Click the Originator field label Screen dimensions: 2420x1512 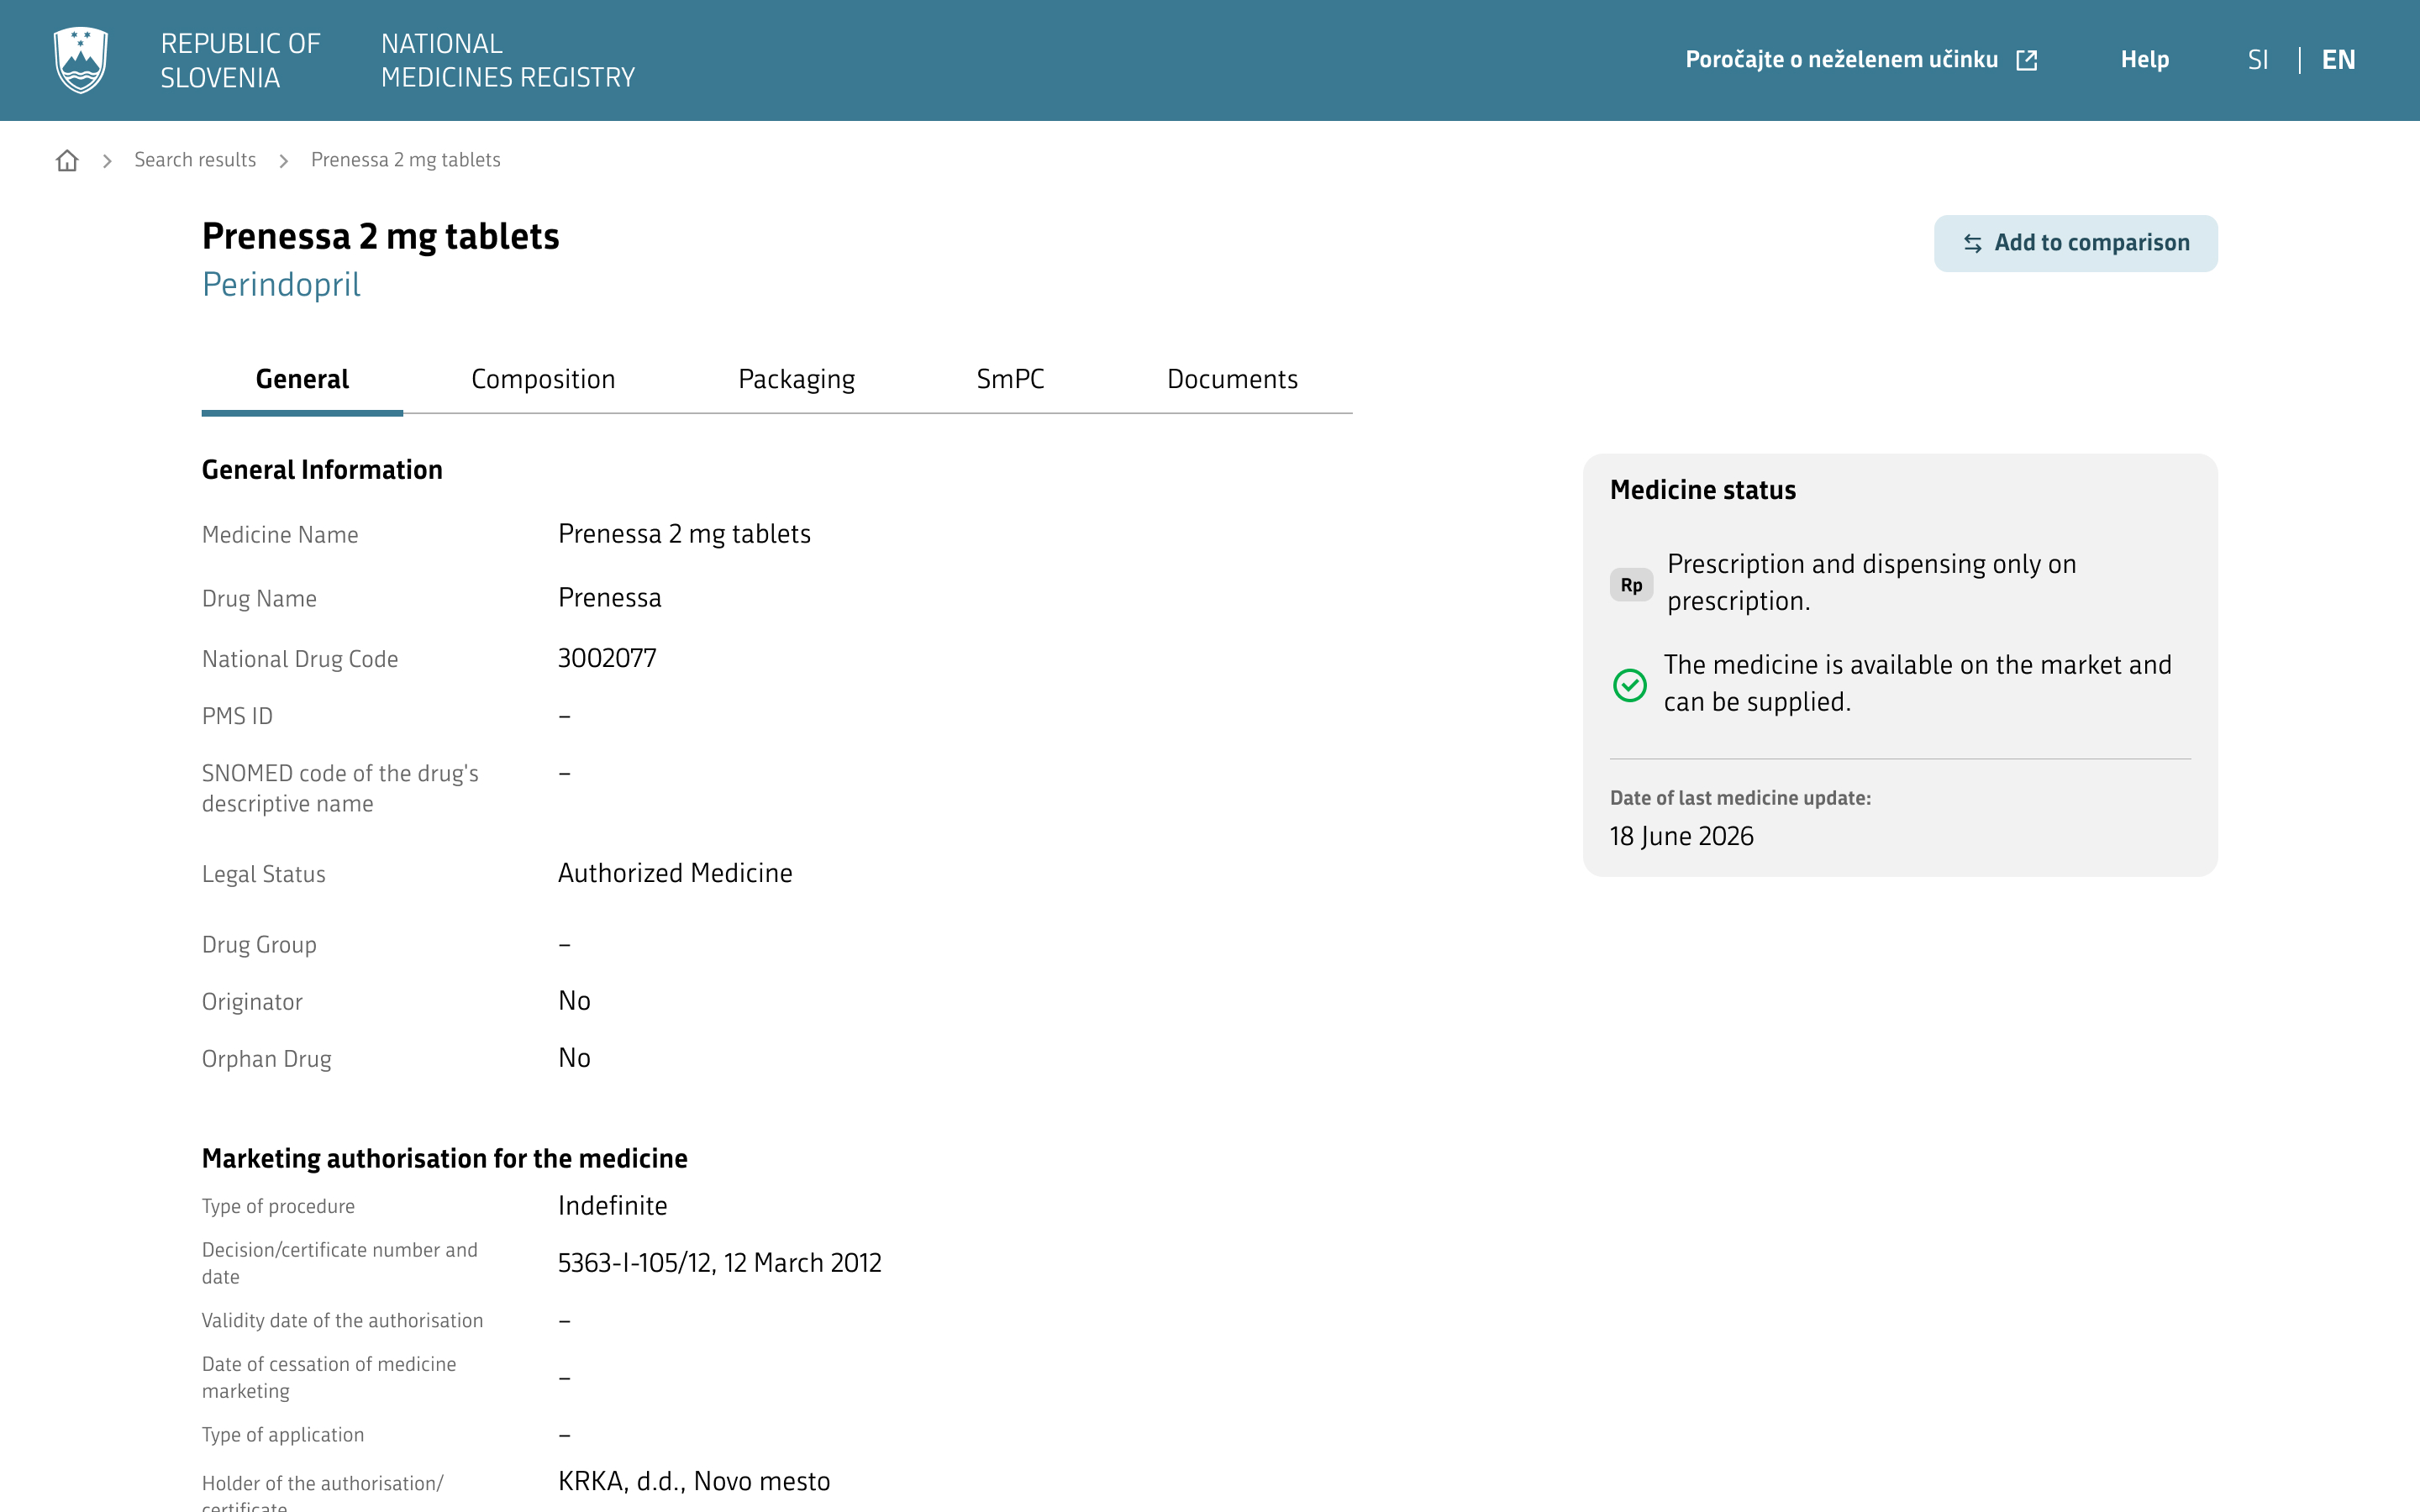coord(252,1002)
